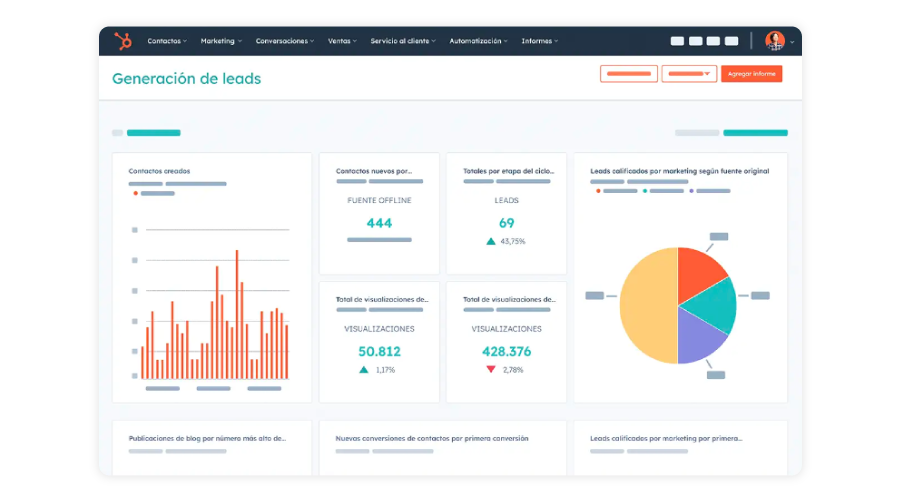Click the orange legend dot in Contactos creados
This screenshot has height=500, width=900.
[135, 193]
